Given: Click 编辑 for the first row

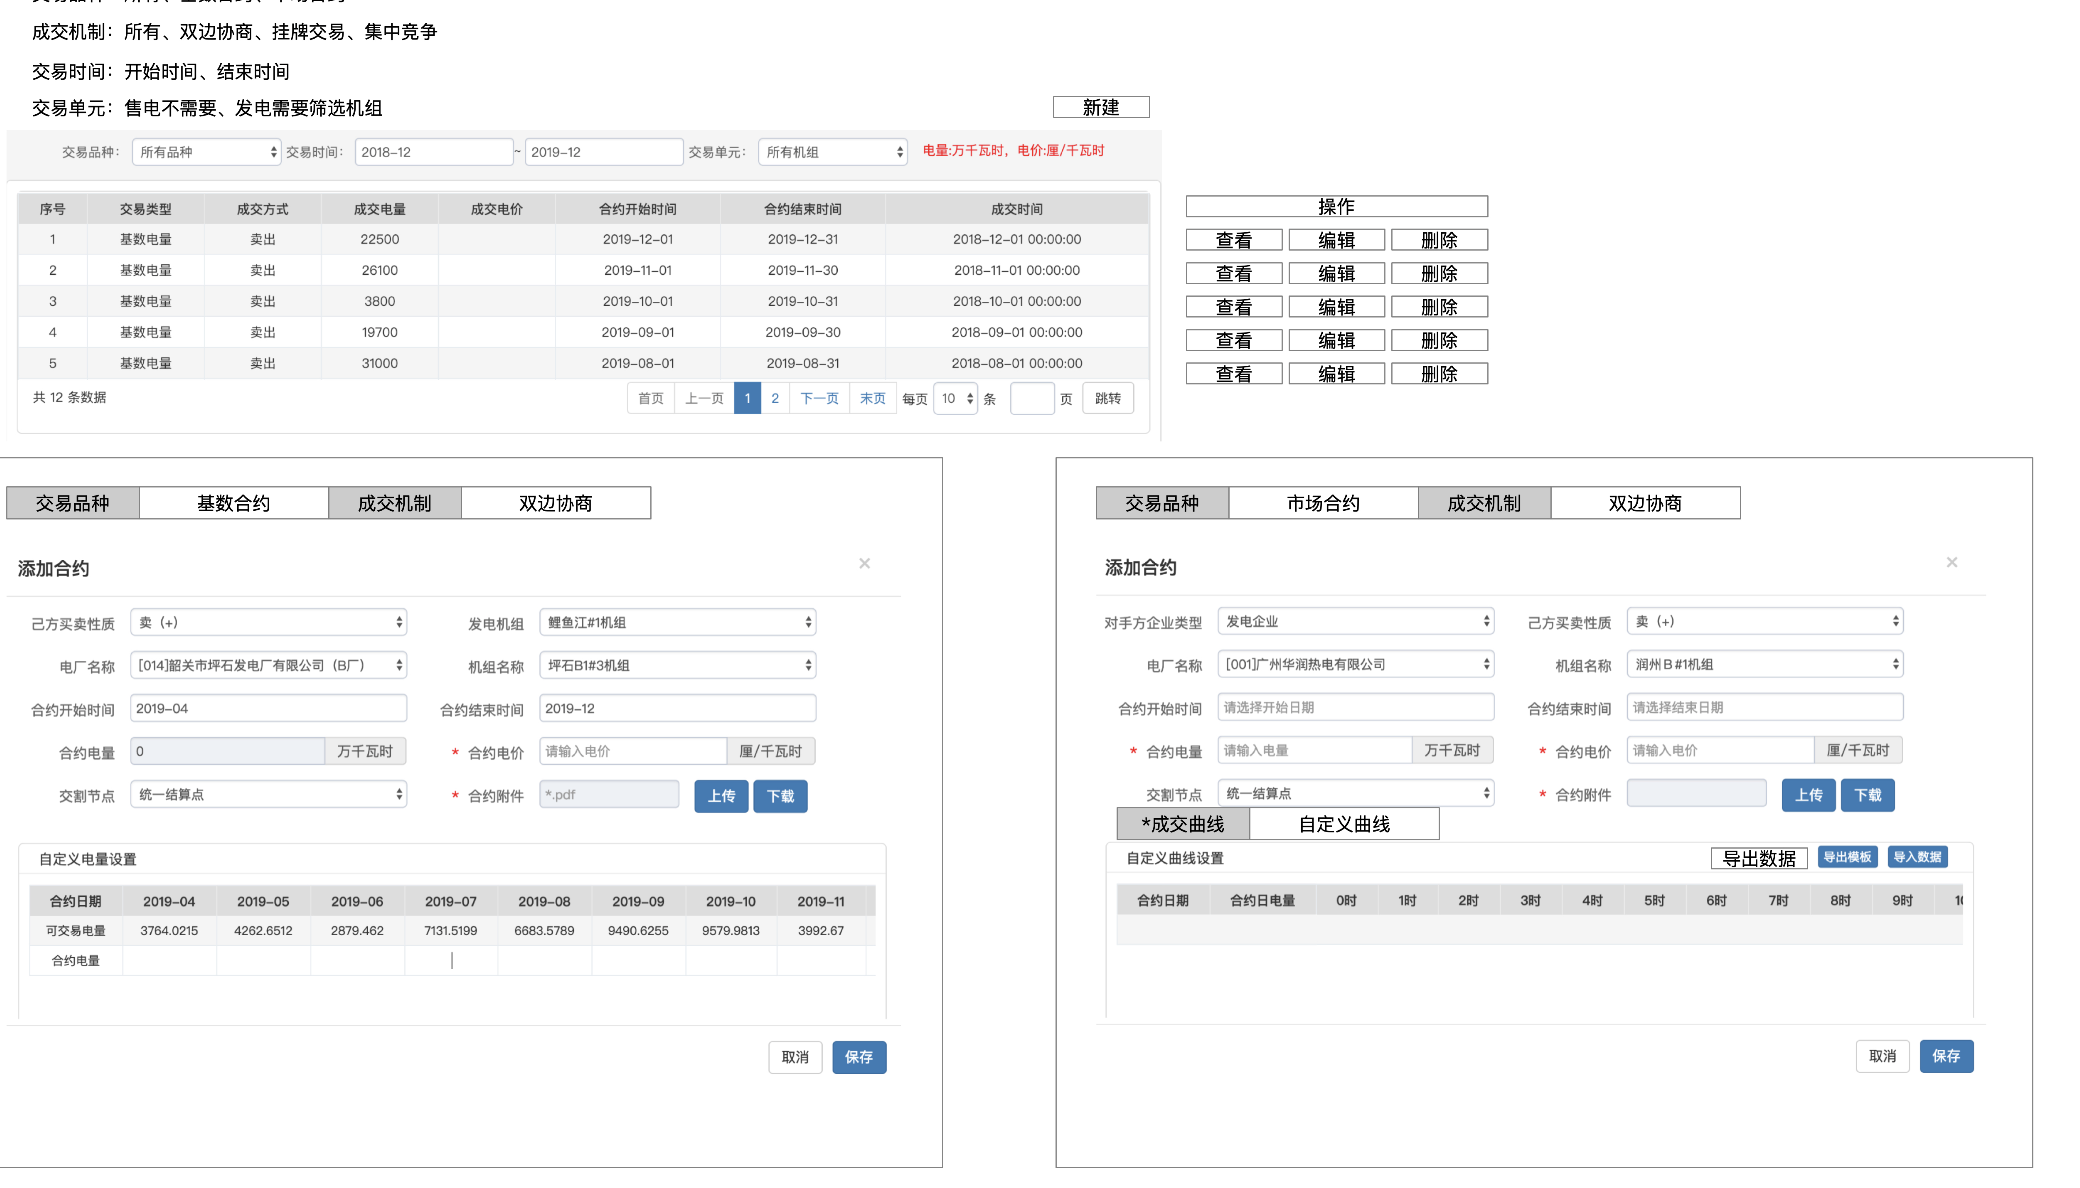Looking at the screenshot, I should tap(1337, 240).
